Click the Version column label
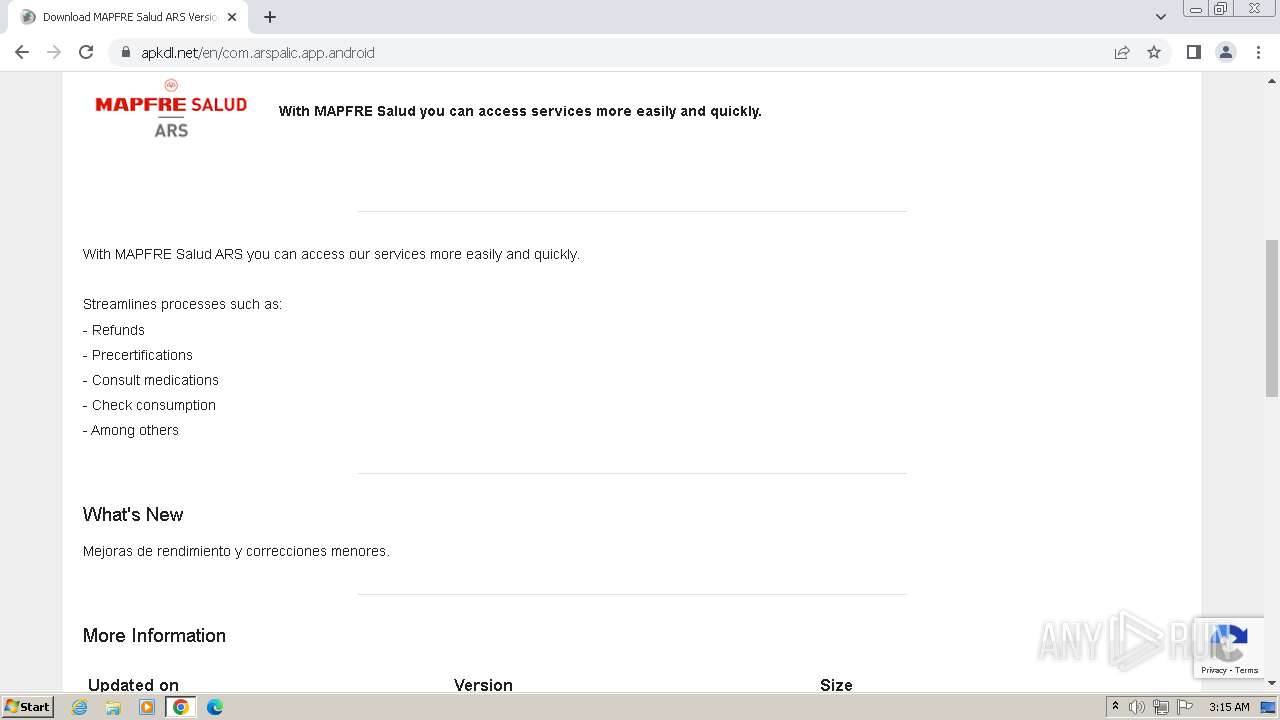The image size is (1280, 720). (483, 685)
